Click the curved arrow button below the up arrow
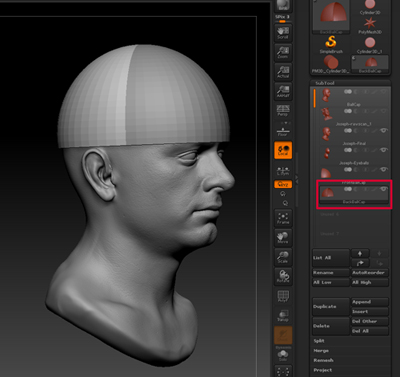 coord(360,263)
